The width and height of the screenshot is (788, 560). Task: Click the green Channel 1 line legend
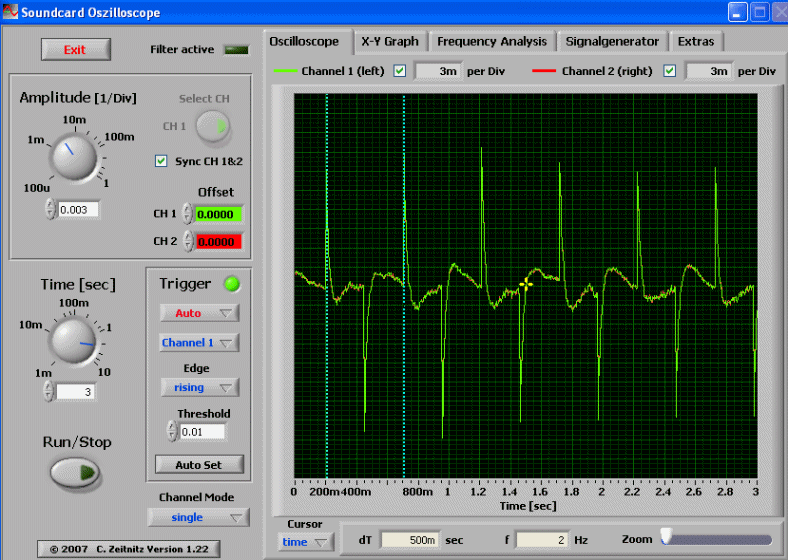click(x=285, y=71)
